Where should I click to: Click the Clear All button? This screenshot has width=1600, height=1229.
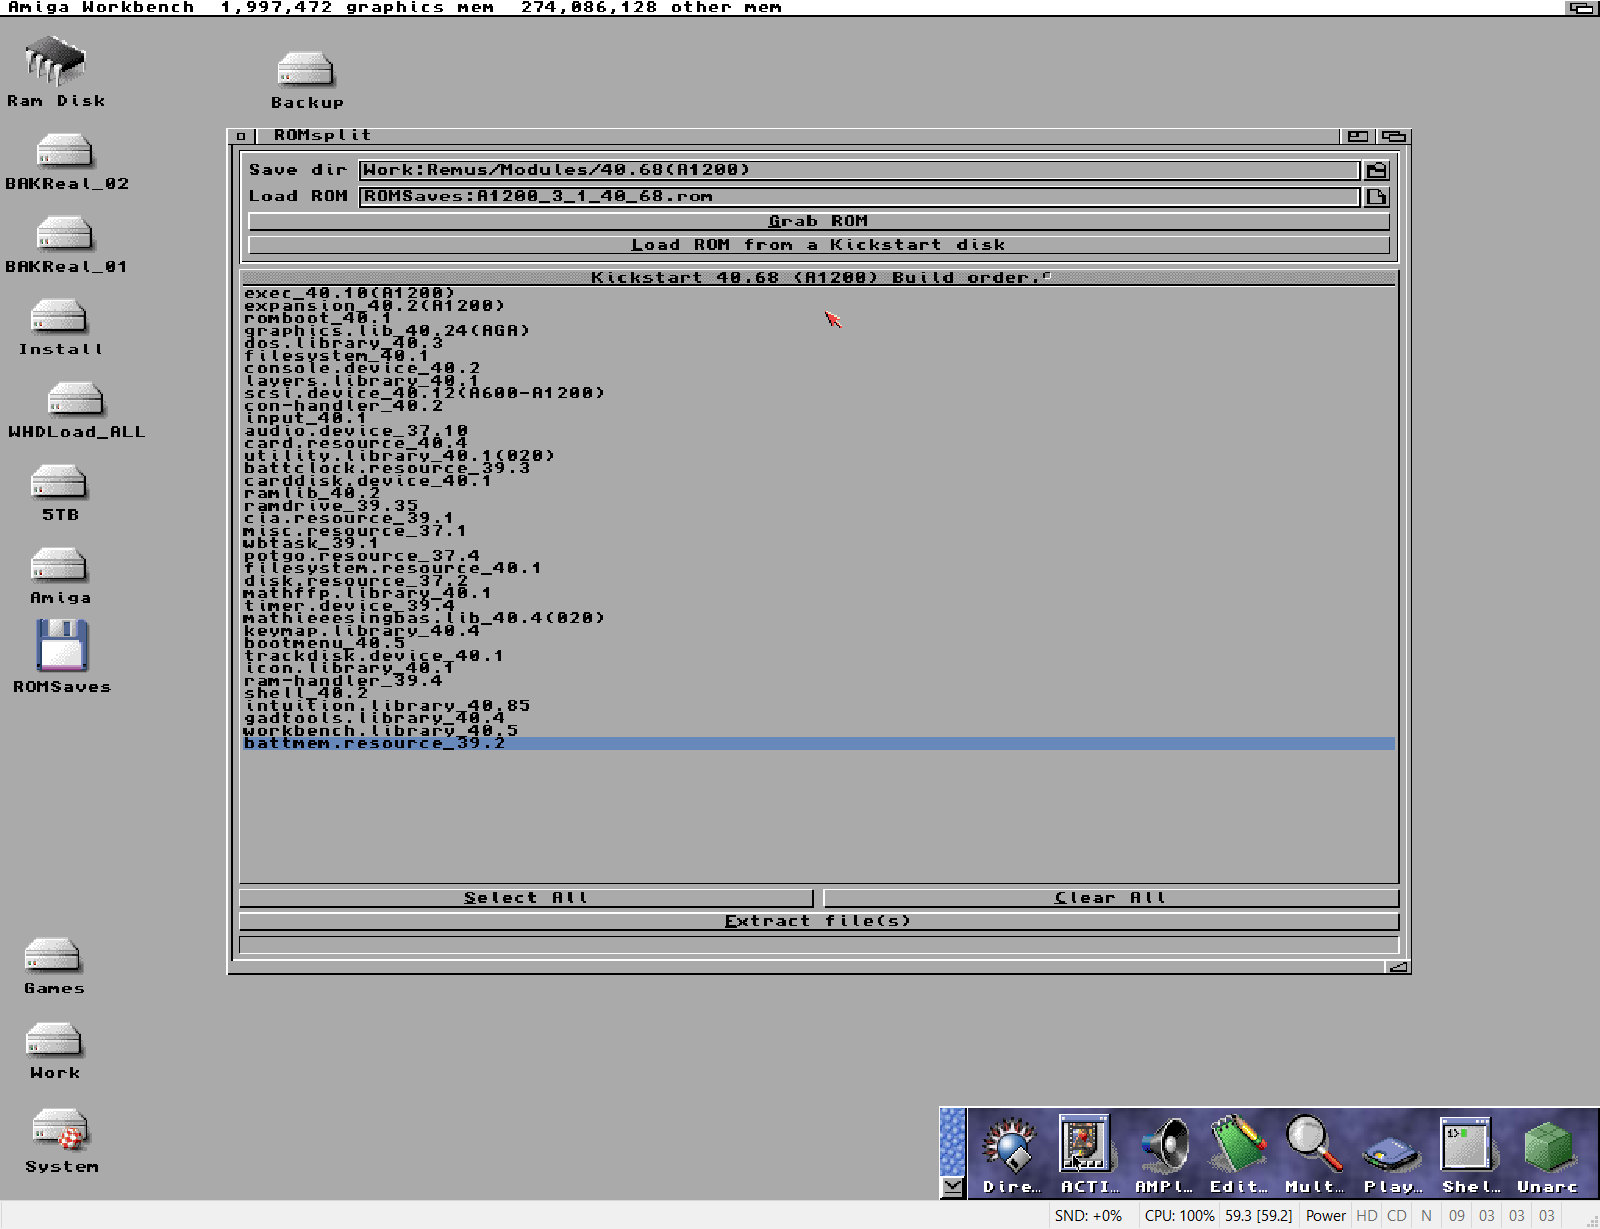(x=1111, y=898)
